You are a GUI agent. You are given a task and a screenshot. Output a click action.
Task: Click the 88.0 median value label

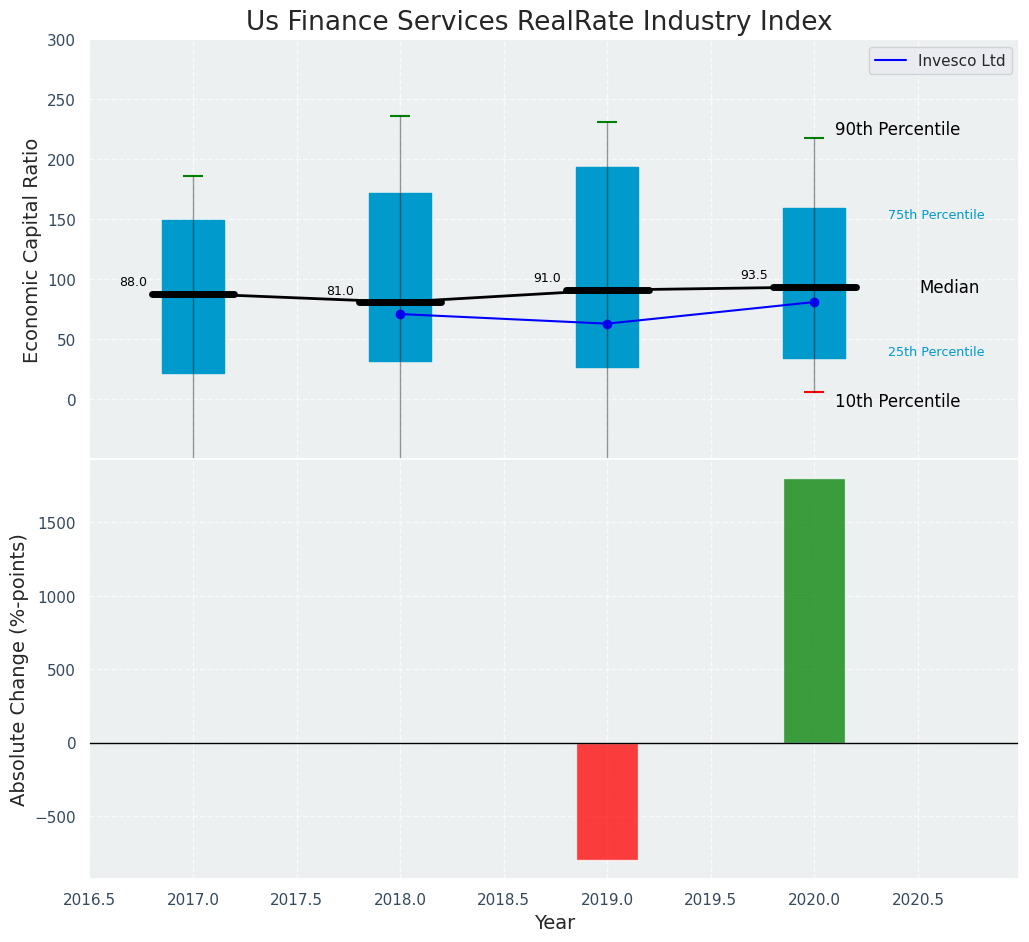(133, 283)
